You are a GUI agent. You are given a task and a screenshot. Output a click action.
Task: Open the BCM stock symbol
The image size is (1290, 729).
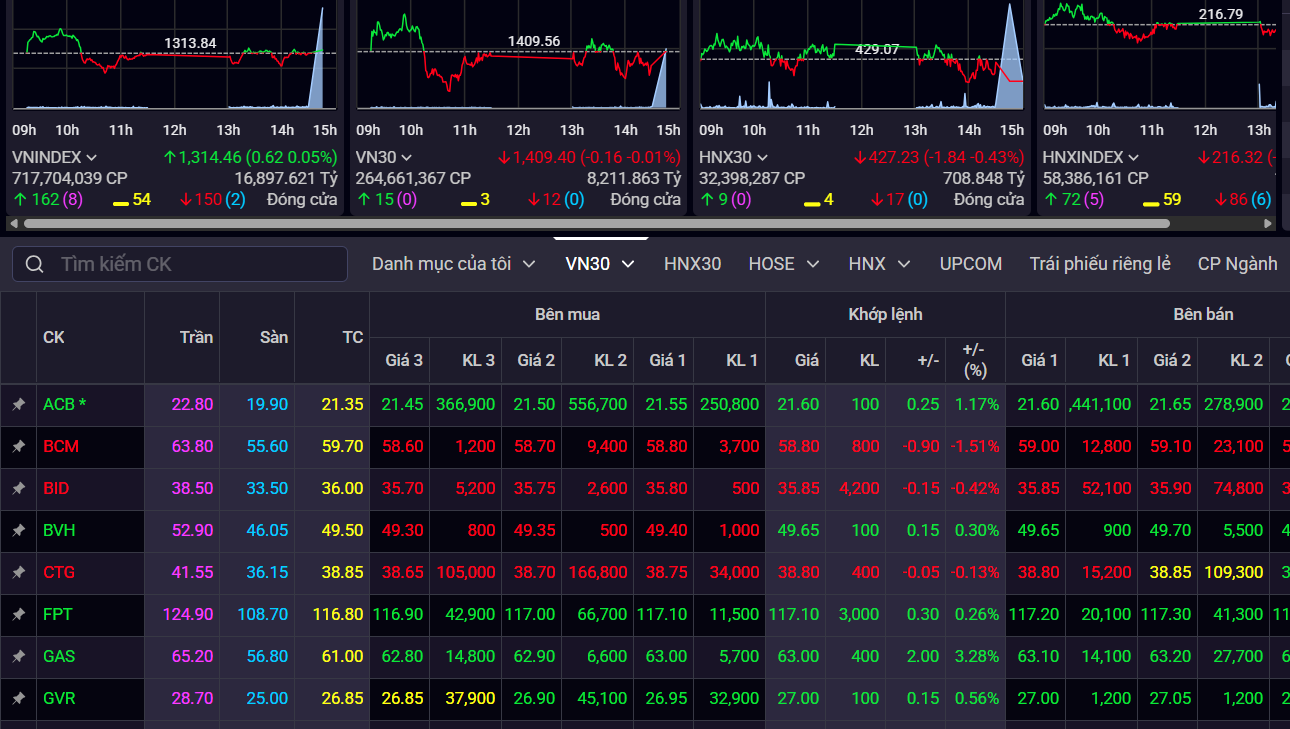pyautogui.click(x=61, y=447)
